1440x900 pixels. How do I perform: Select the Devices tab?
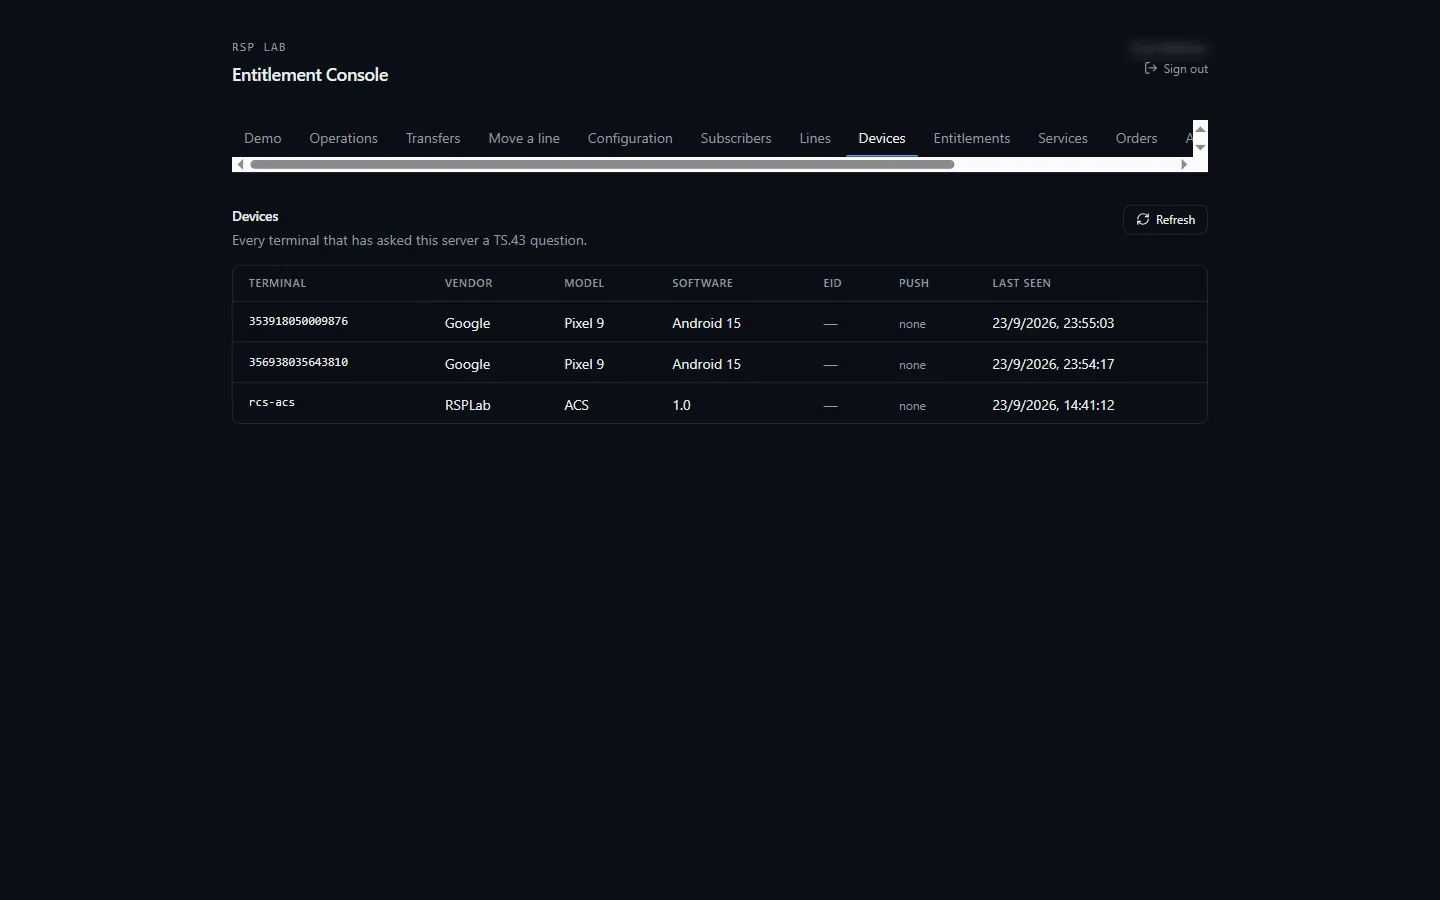pyautogui.click(x=882, y=138)
